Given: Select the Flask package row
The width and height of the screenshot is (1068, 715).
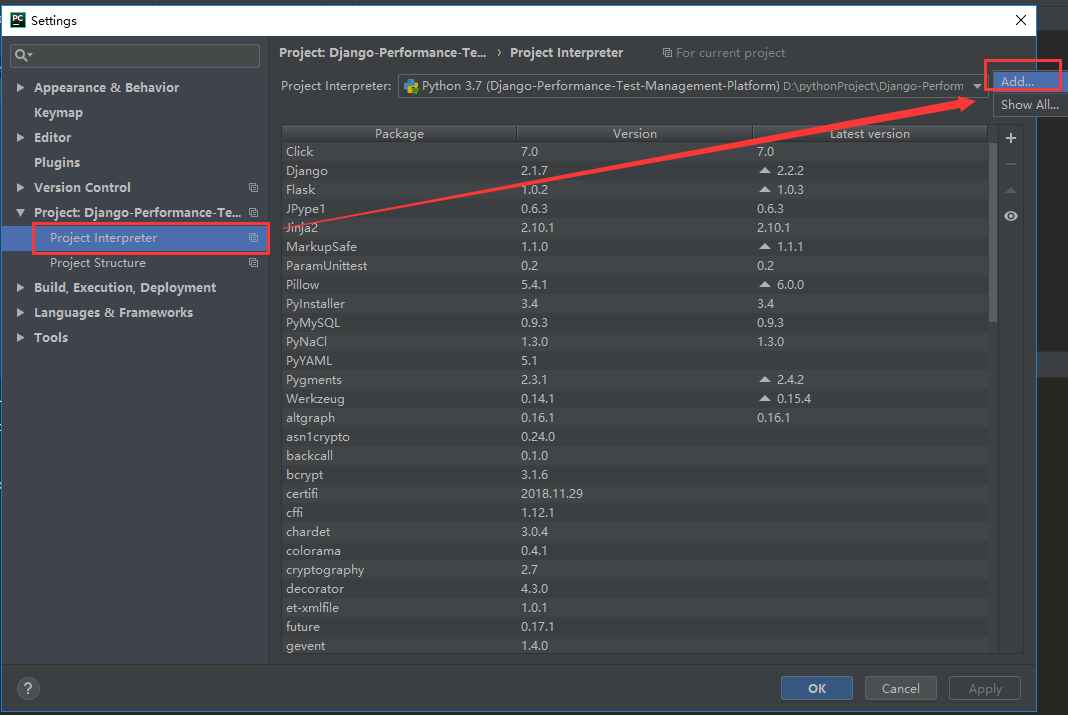Looking at the screenshot, I should coord(635,190).
